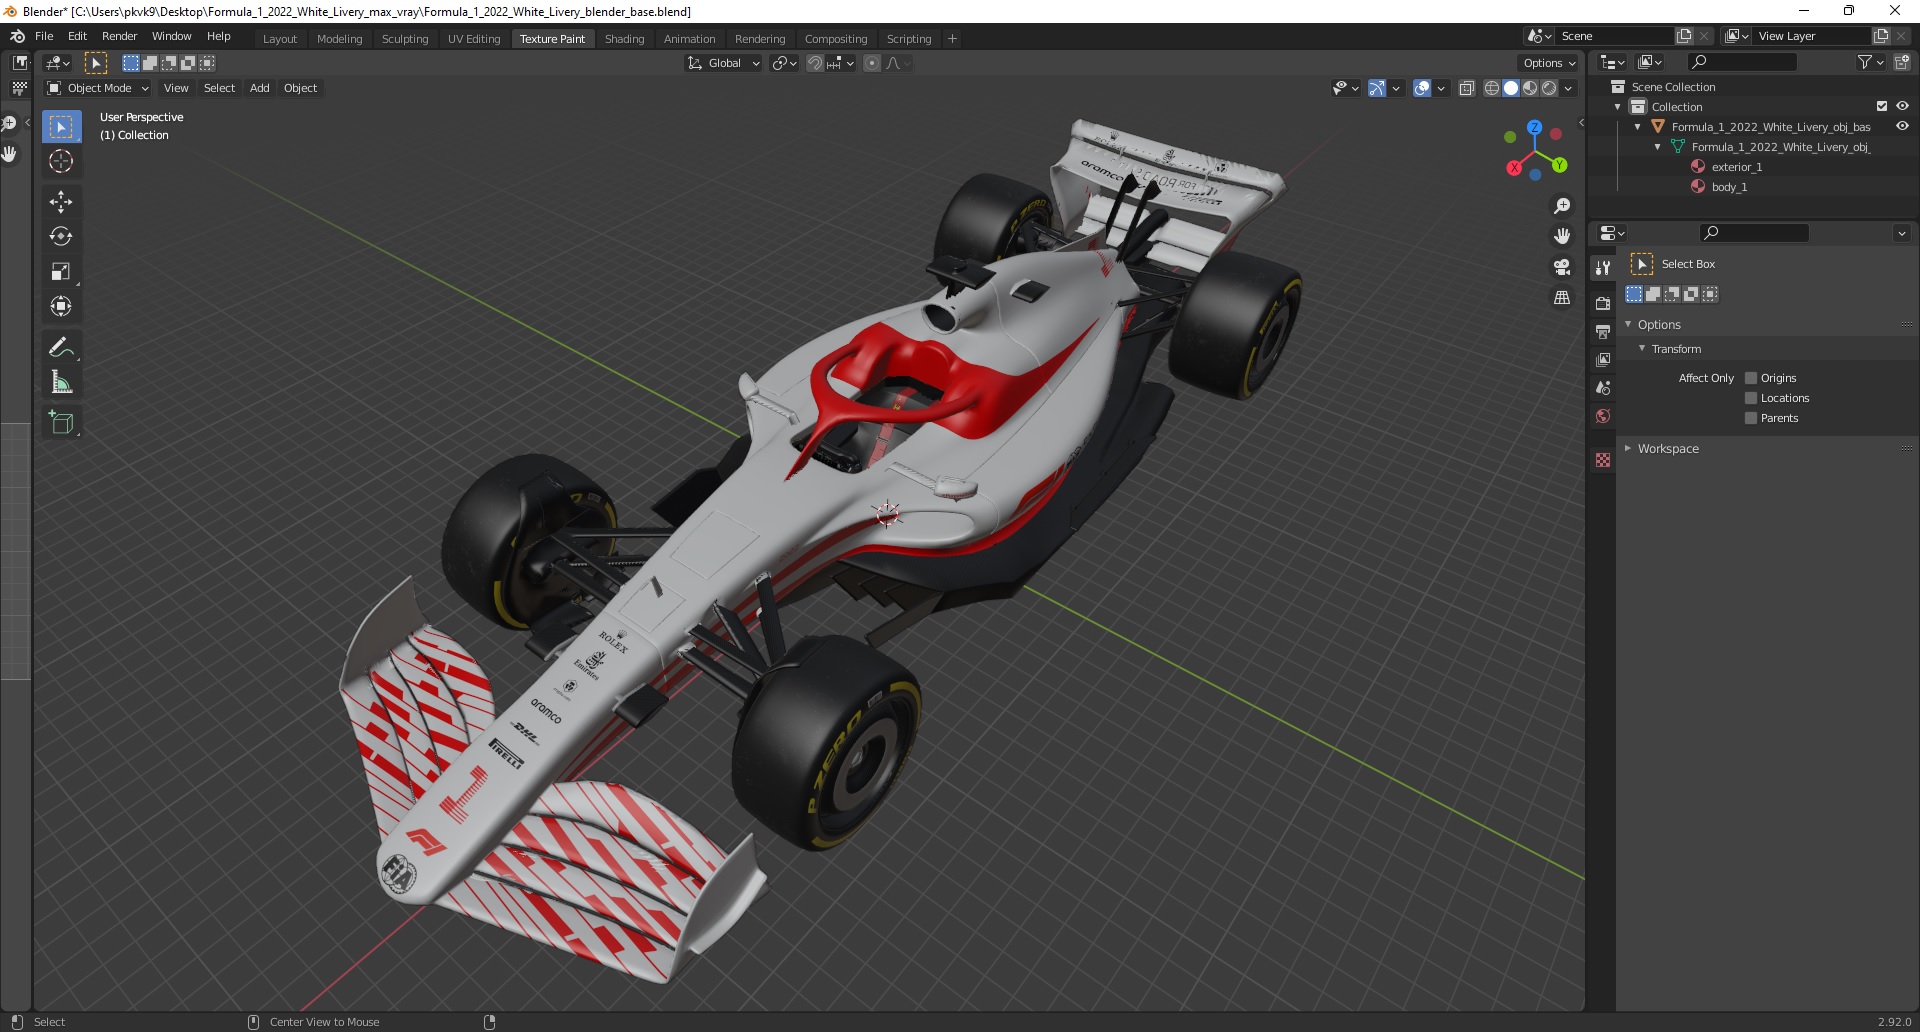Open the World properties tab
The image size is (1920, 1032).
1603,416
